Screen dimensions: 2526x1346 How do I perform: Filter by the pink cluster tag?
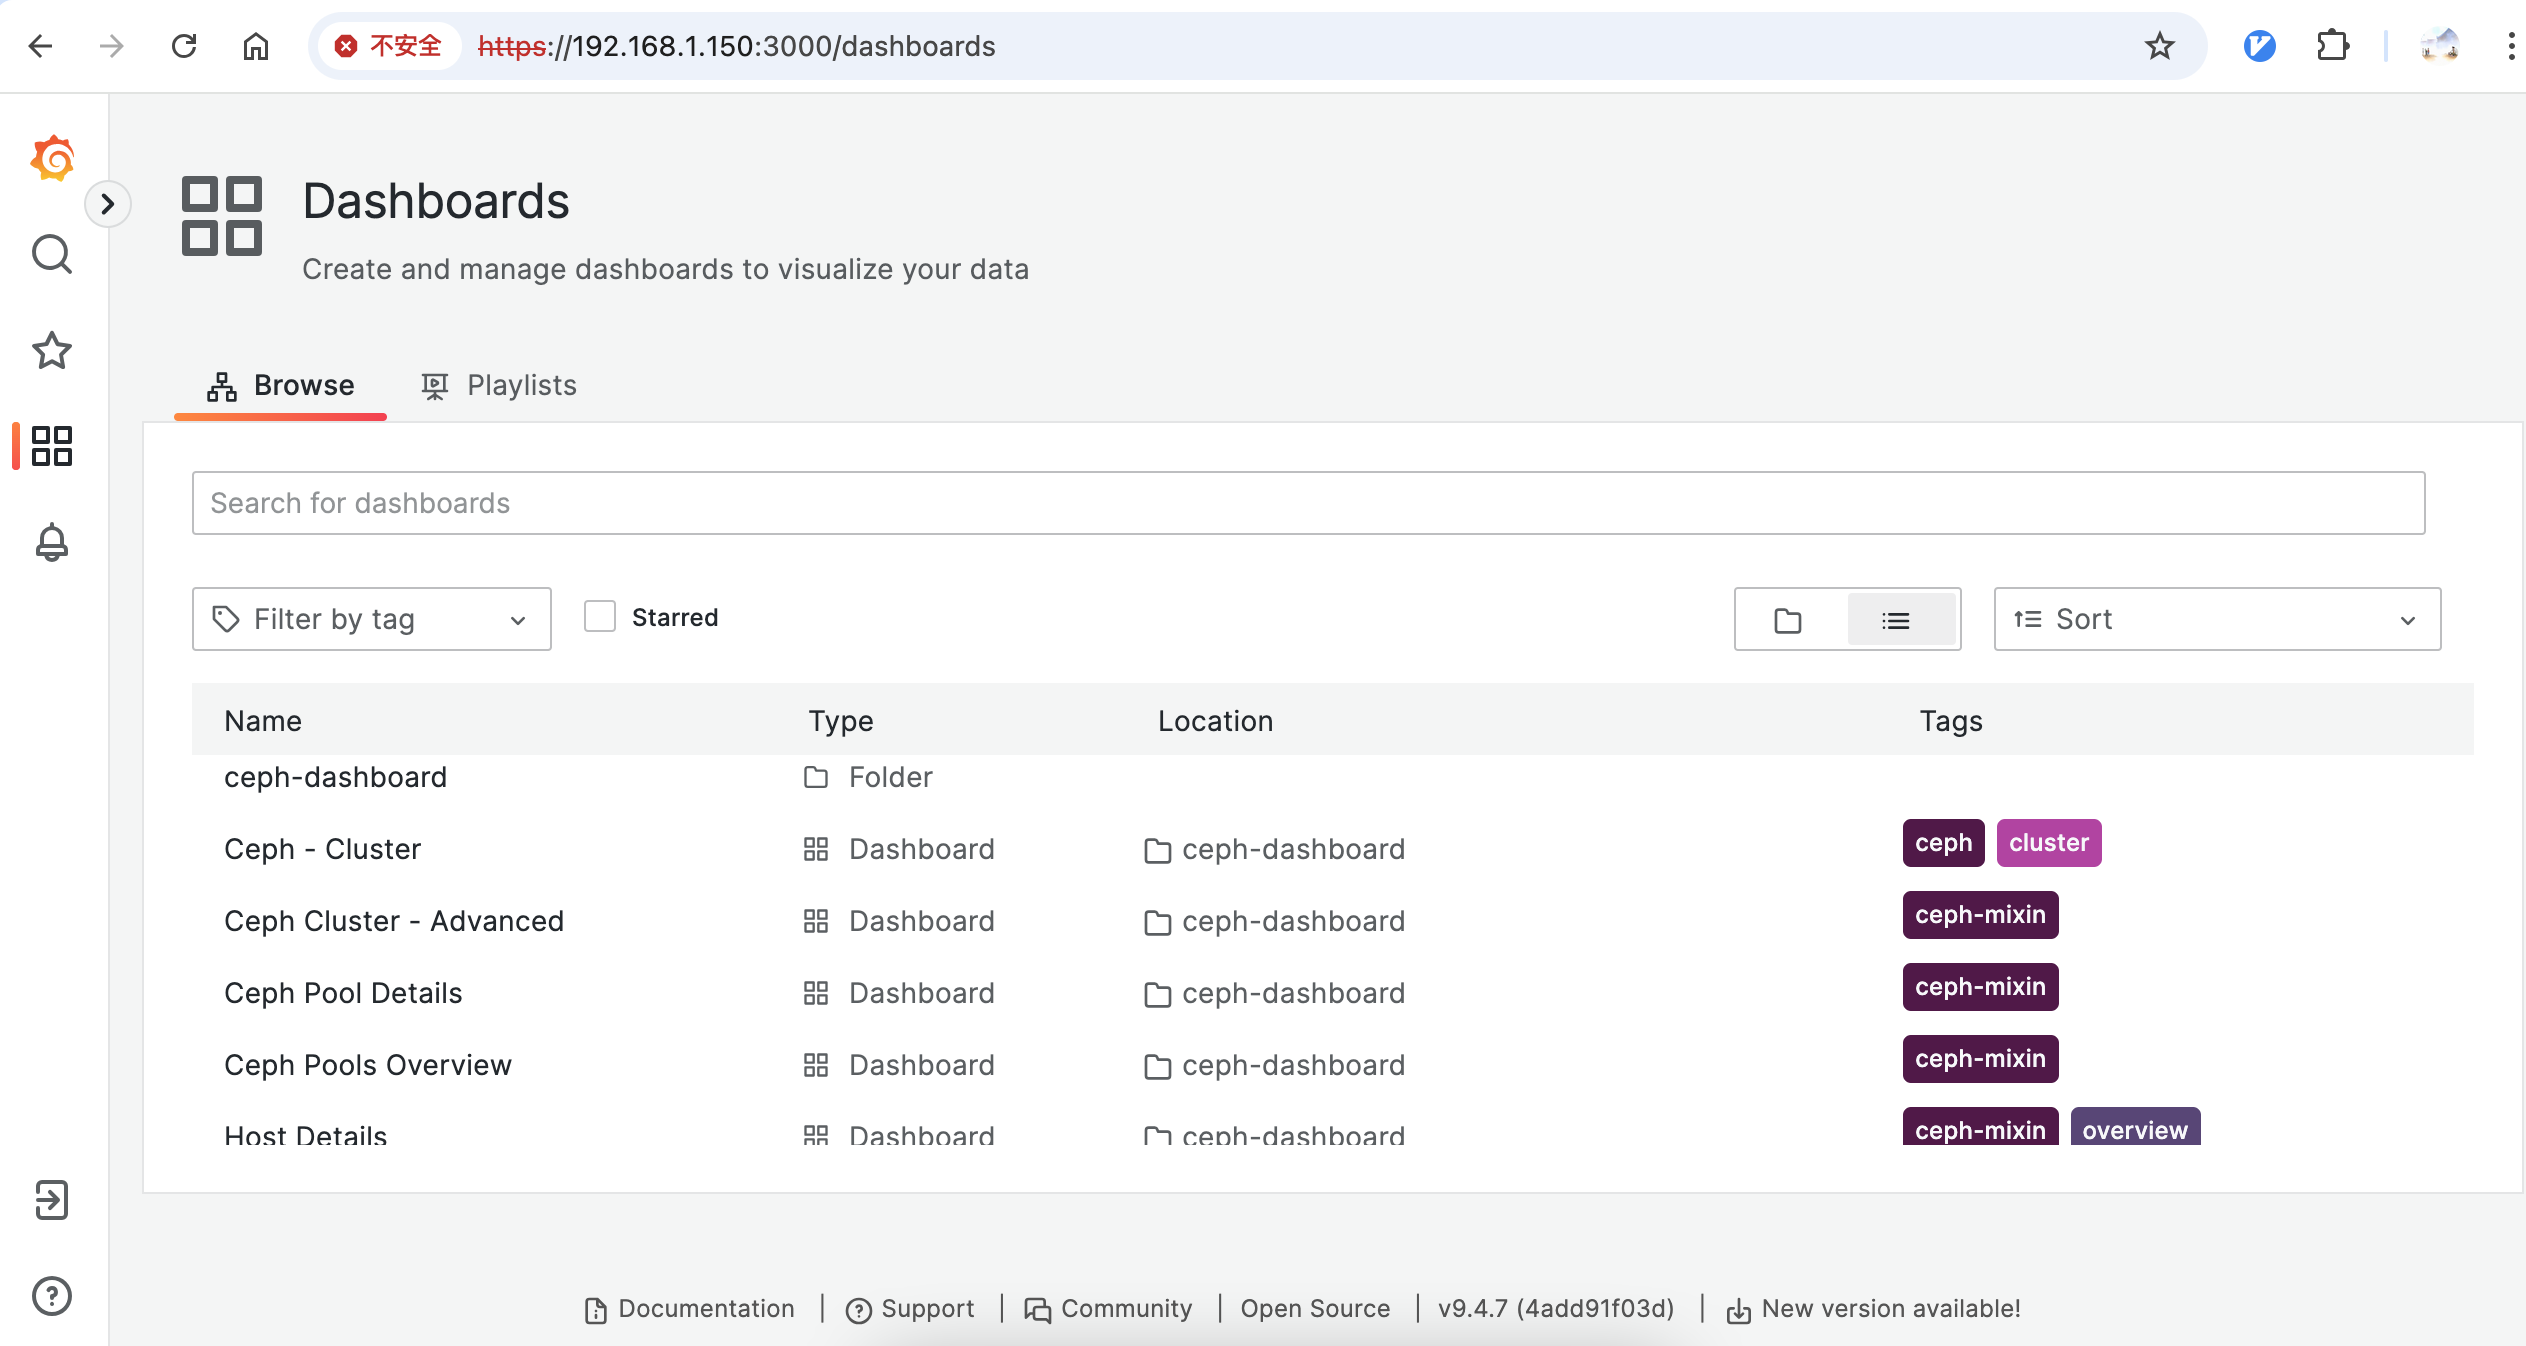[2048, 843]
